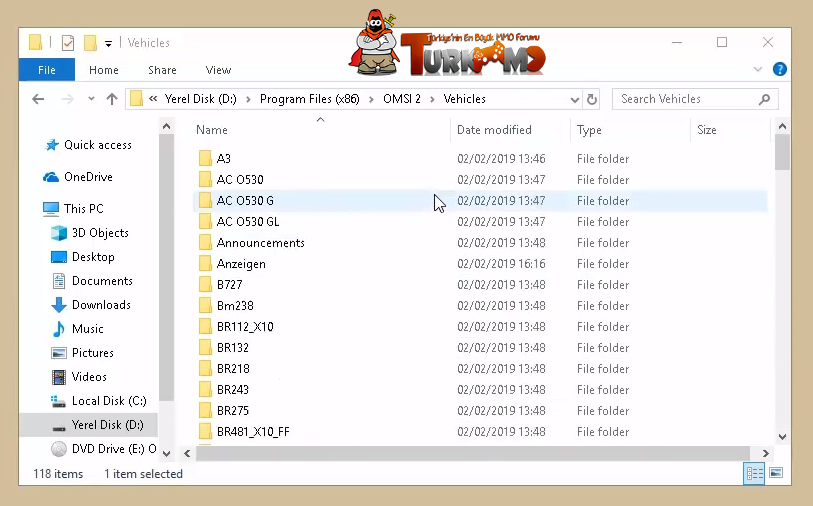Sort by the Size column header
The height and width of the screenshot is (506, 813).
pos(707,130)
